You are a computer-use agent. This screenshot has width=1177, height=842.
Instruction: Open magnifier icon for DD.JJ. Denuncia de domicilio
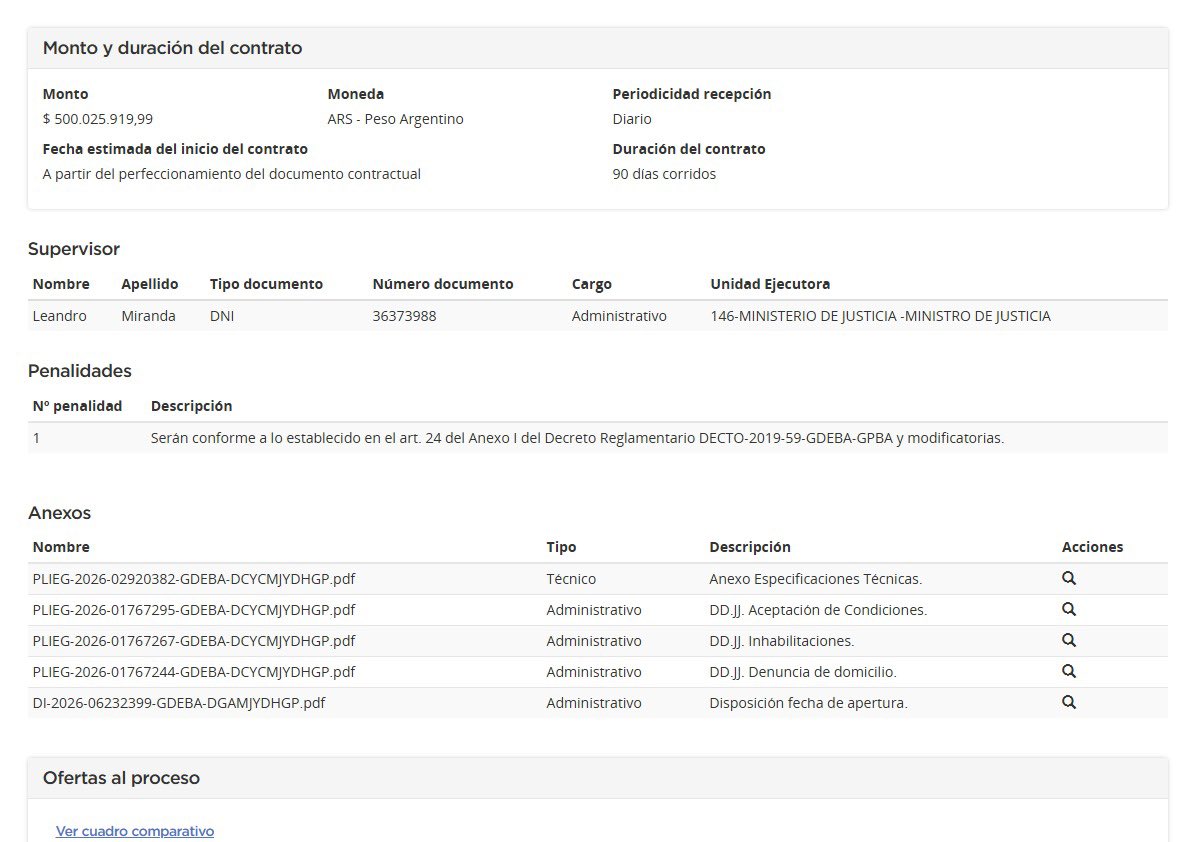tap(1069, 672)
